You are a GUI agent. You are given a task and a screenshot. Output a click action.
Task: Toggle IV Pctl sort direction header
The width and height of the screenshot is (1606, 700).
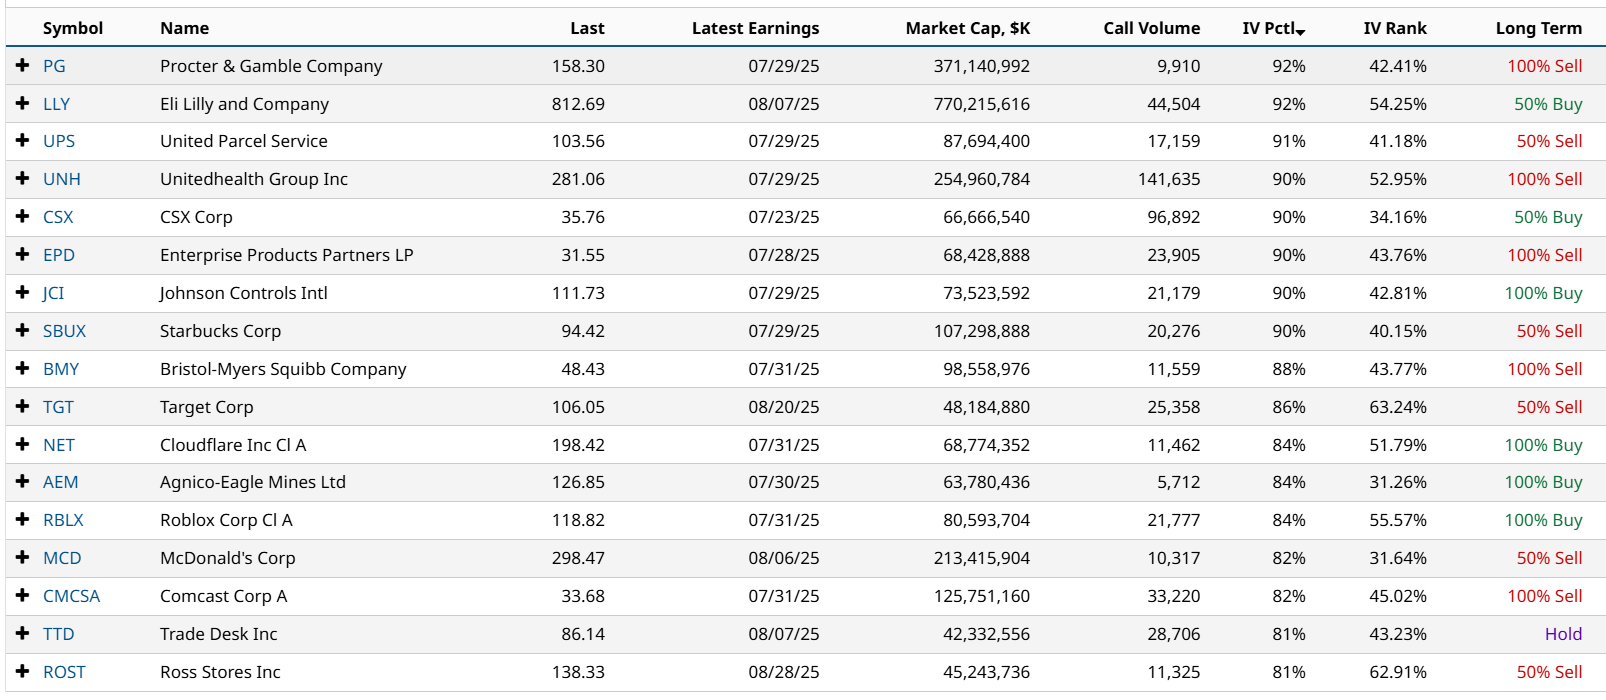pyautogui.click(x=1274, y=28)
